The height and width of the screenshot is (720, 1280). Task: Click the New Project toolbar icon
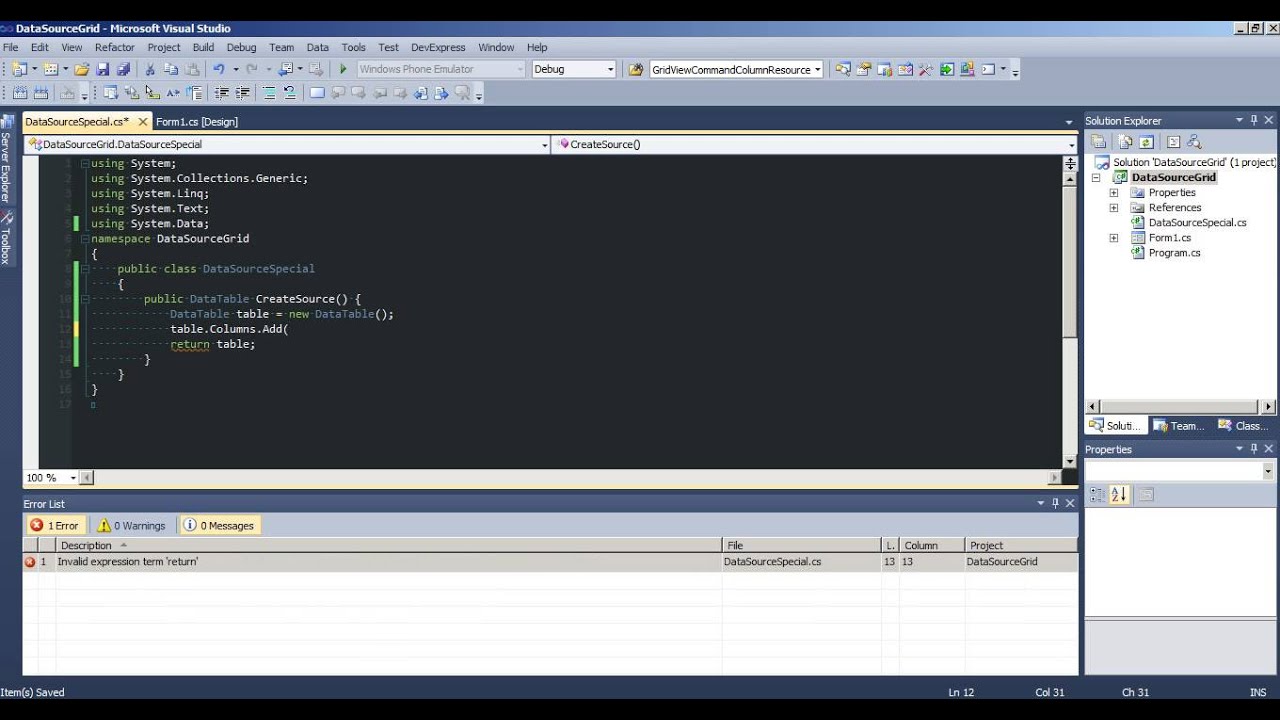click(x=19, y=69)
